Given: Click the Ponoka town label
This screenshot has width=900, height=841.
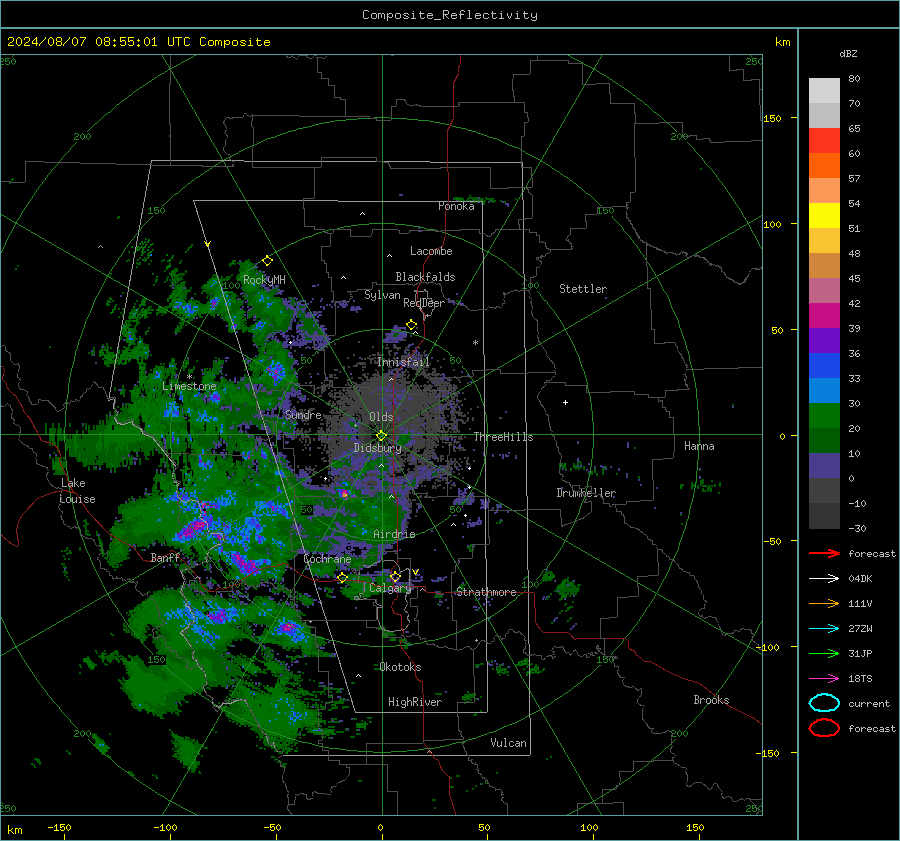Looking at the screenshot, I should pyautogui.click(x=456, y=206).
